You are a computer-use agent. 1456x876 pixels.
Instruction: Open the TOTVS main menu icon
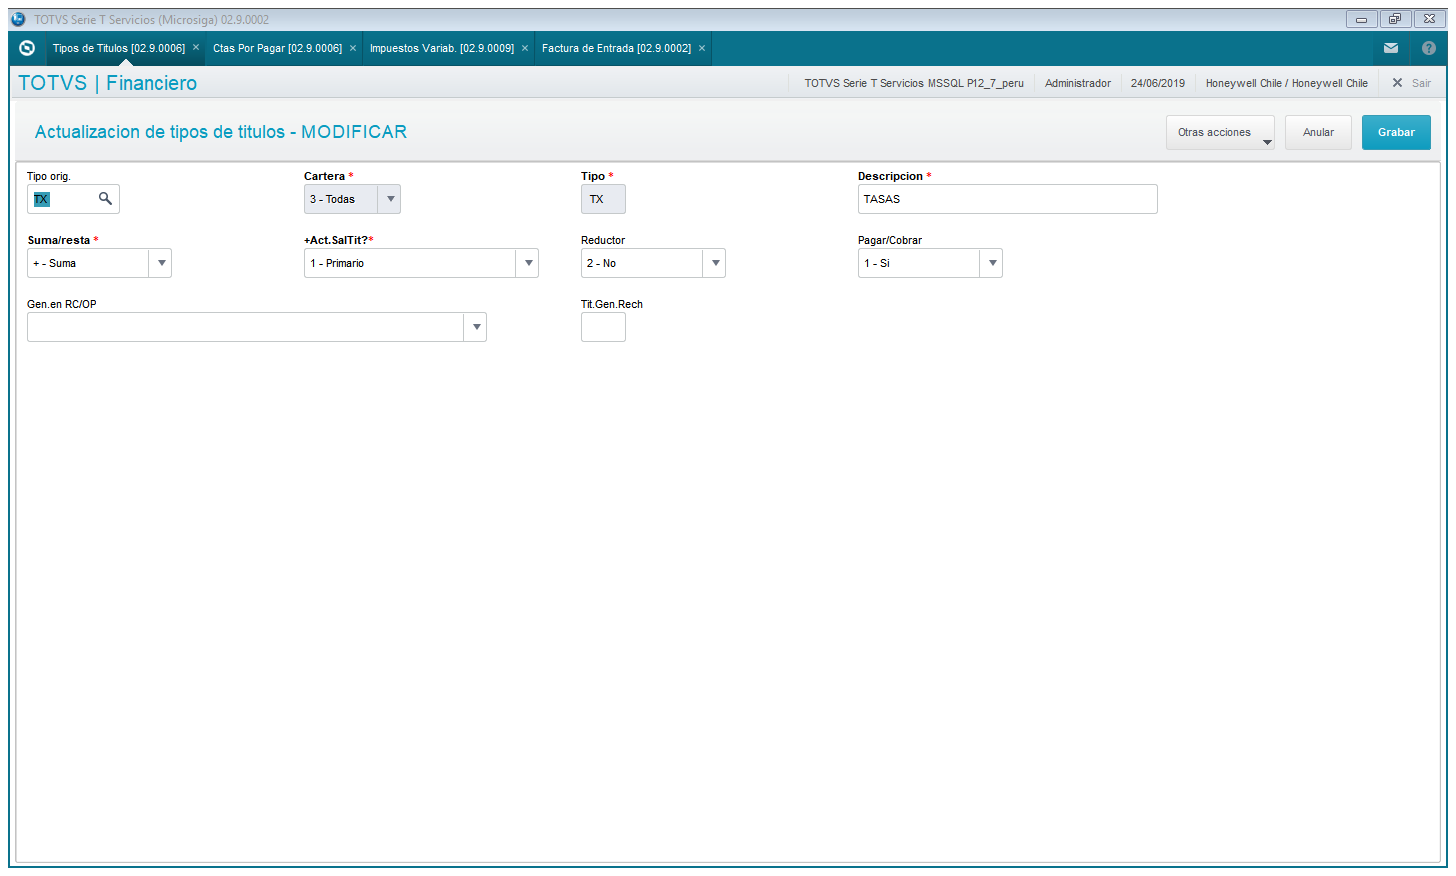27,48
